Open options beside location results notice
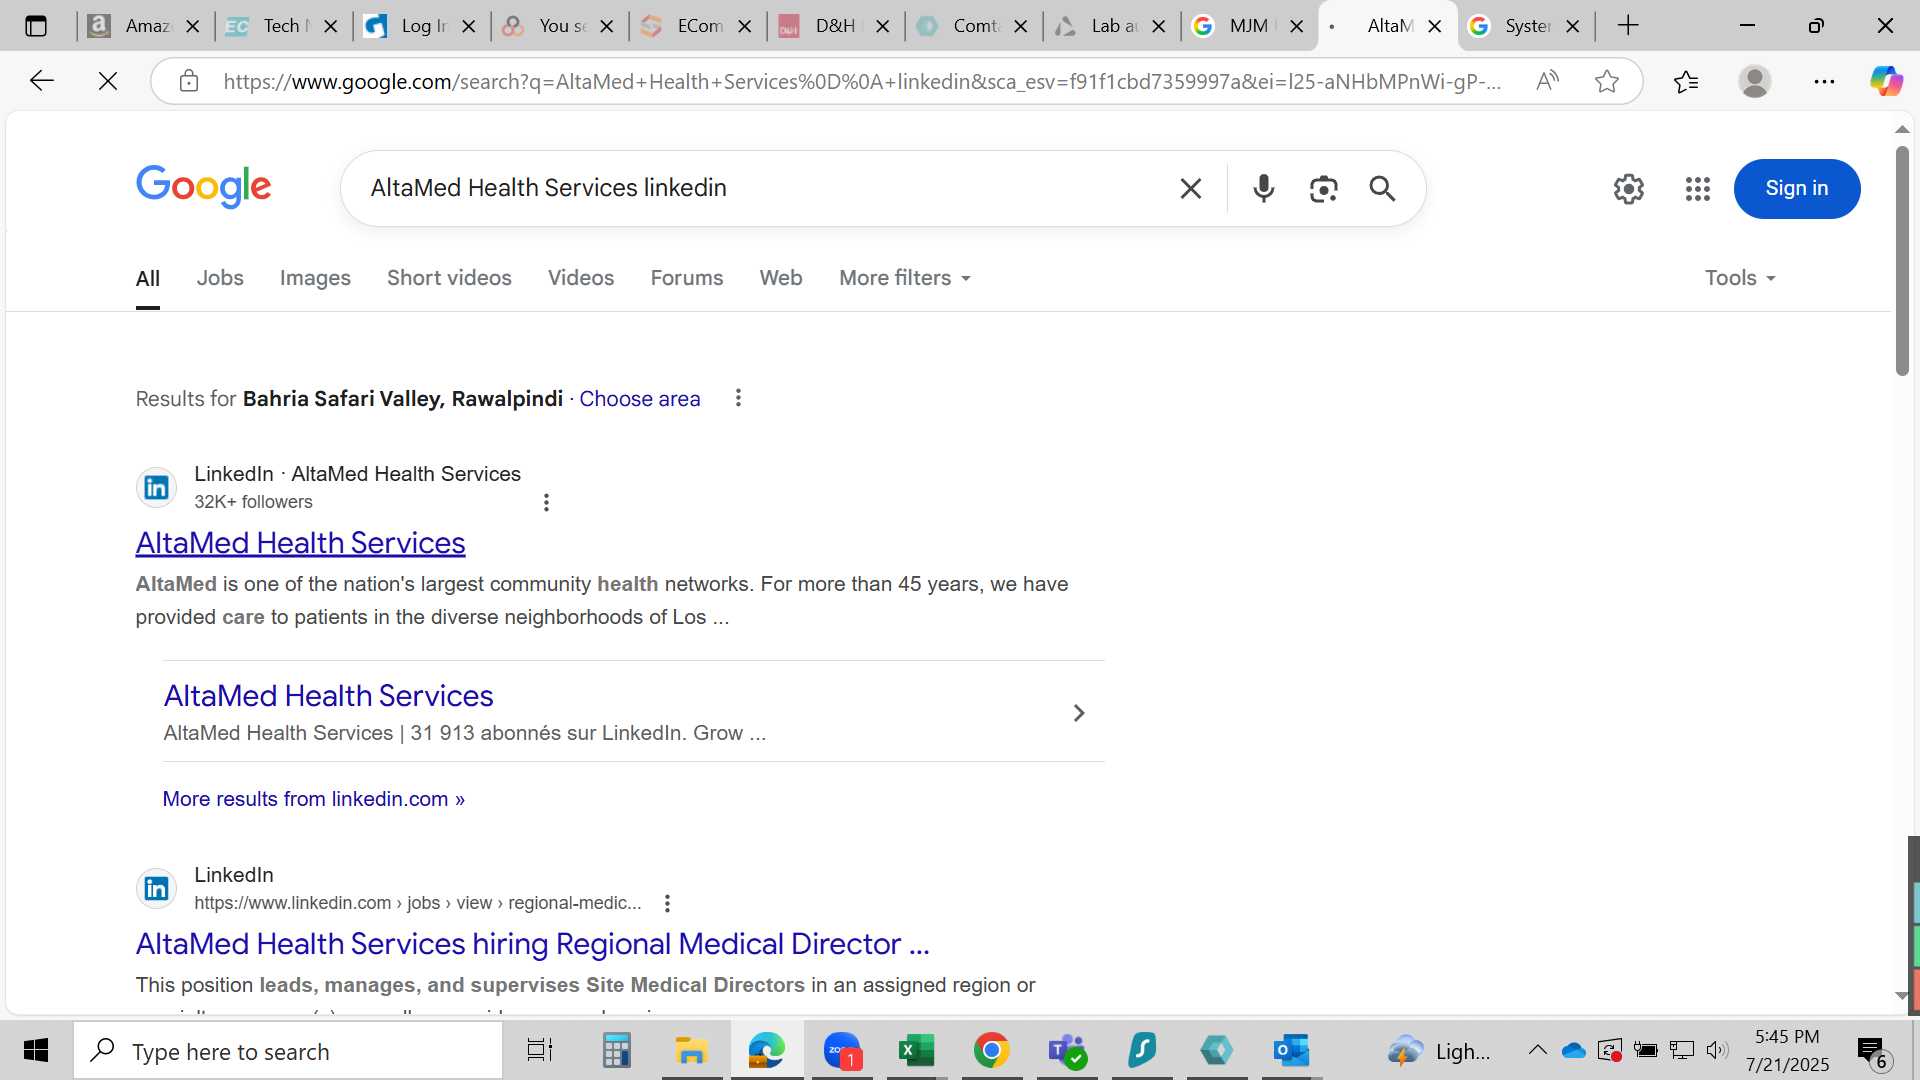The image size is (1920, 1080). [738, 398]
